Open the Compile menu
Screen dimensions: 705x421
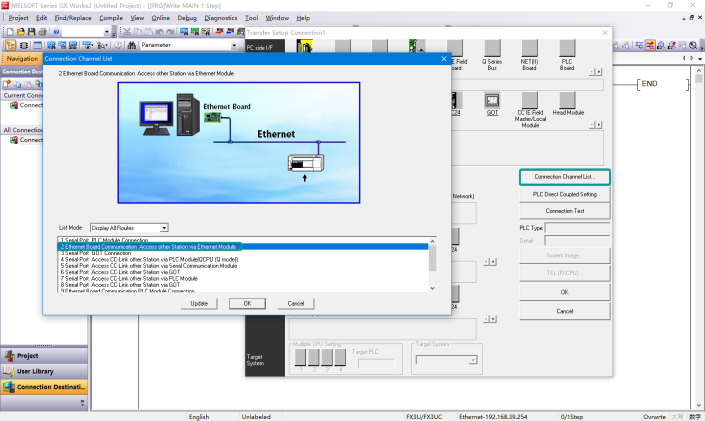(110, 18)
